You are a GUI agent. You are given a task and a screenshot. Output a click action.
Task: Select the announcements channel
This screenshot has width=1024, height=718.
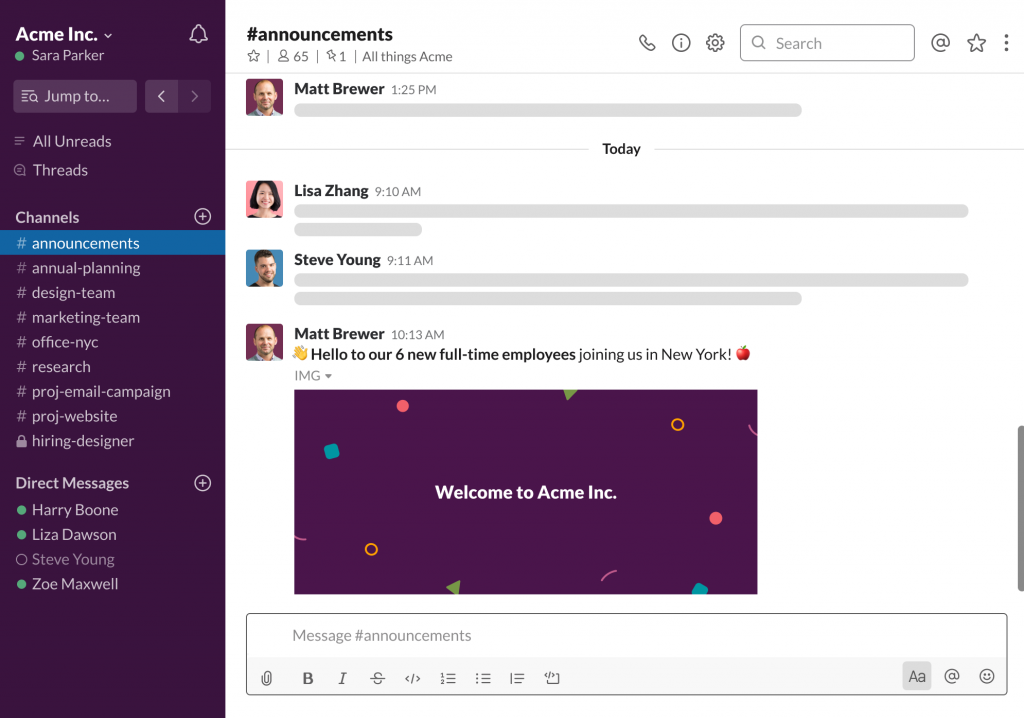(x=112, y=243)
